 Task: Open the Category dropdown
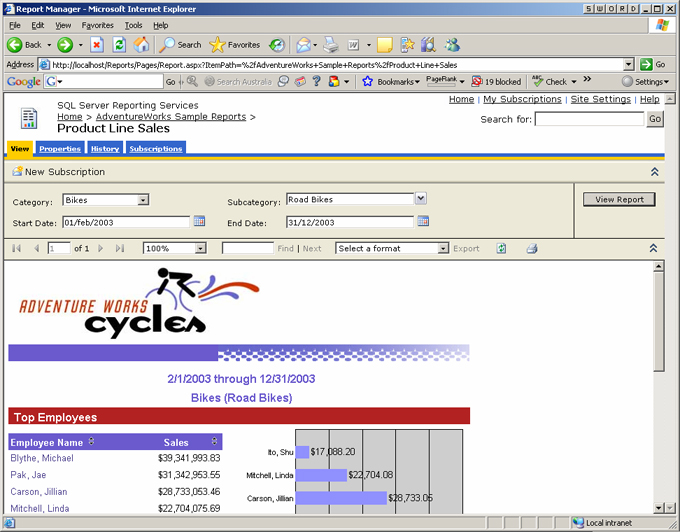(143, 200)
